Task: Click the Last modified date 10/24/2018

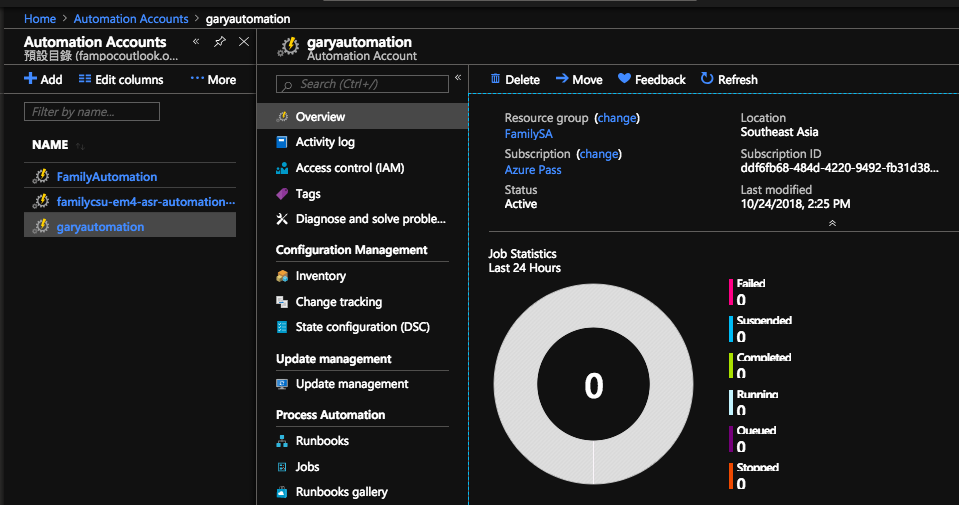Action: click(x=795, y=204)
